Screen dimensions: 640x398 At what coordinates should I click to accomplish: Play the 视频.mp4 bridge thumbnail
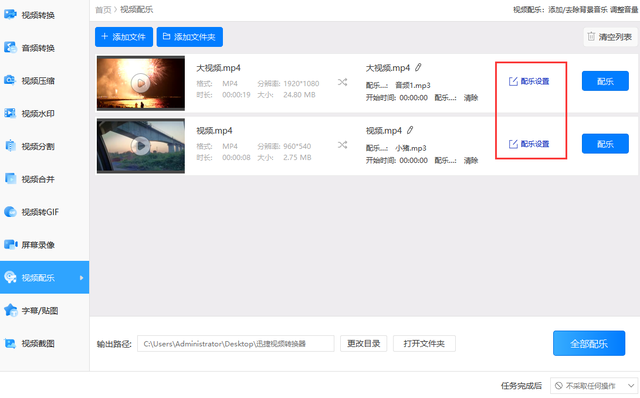[140, 146]
